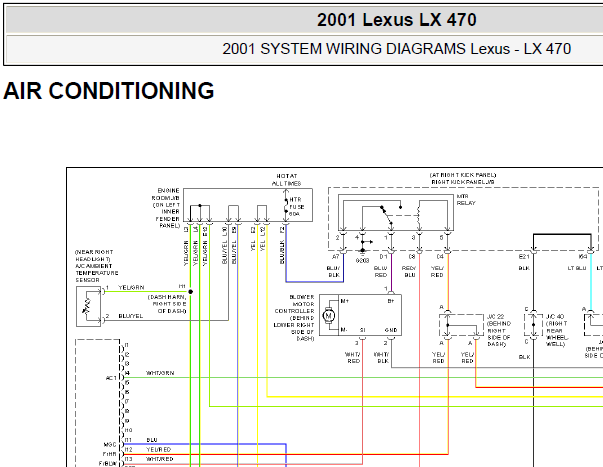Image resolution: width=603 pixels, height=467 pixels.
Task: Click 'YEL/GRN' label at sensor pin 1
Action: pos(131,287)
